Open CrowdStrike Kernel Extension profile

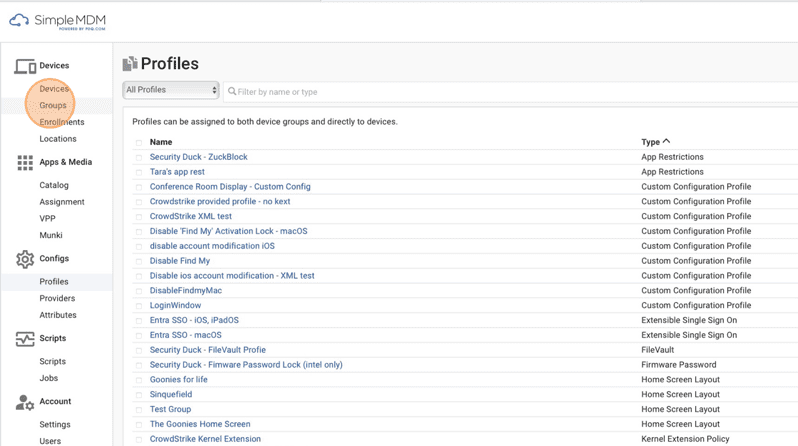point(205,438)
